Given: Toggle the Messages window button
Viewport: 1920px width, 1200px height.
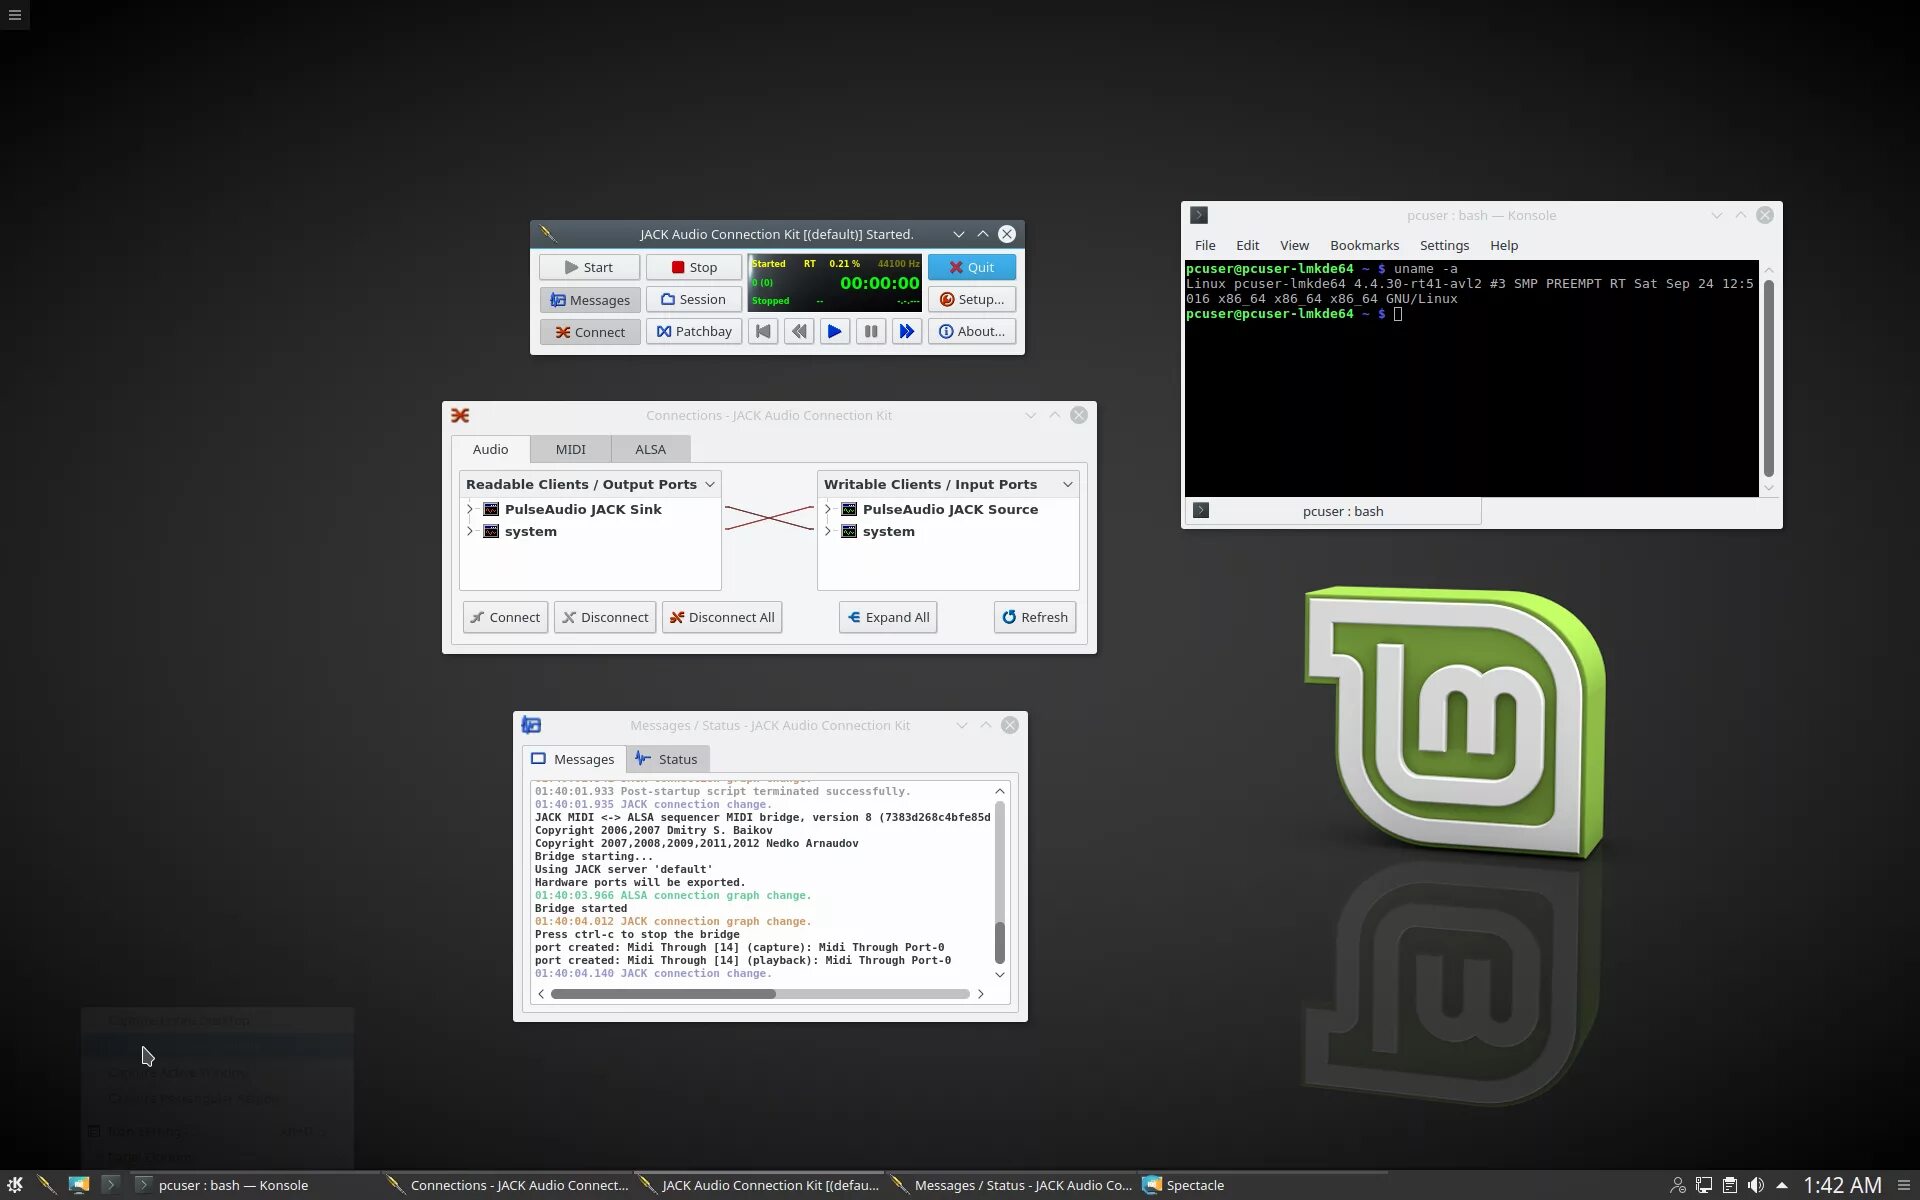Looking at the screenshot, I should (x=590, y=300).
